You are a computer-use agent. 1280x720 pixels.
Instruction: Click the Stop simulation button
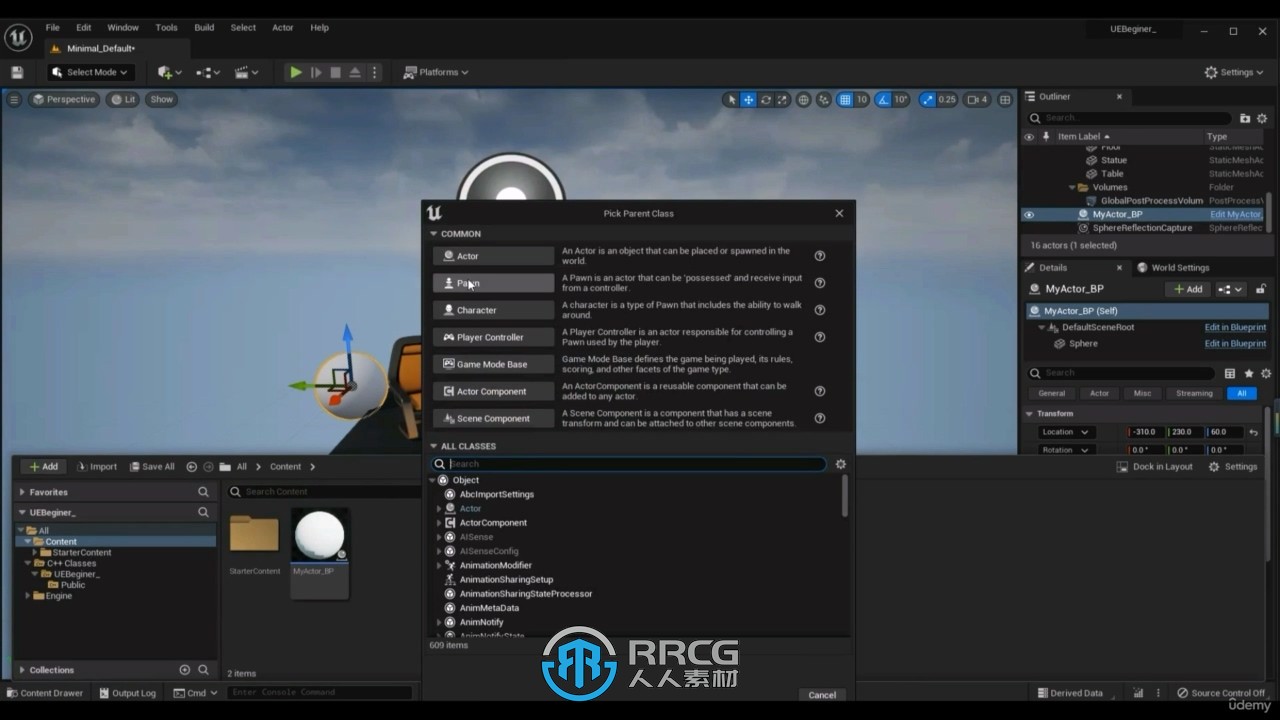coord(335,72)
